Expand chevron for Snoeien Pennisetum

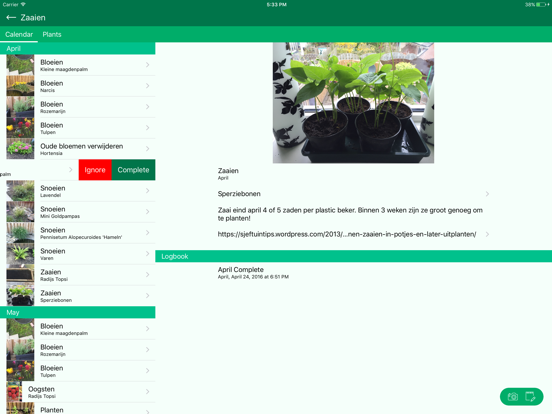[x=148, y=233]
